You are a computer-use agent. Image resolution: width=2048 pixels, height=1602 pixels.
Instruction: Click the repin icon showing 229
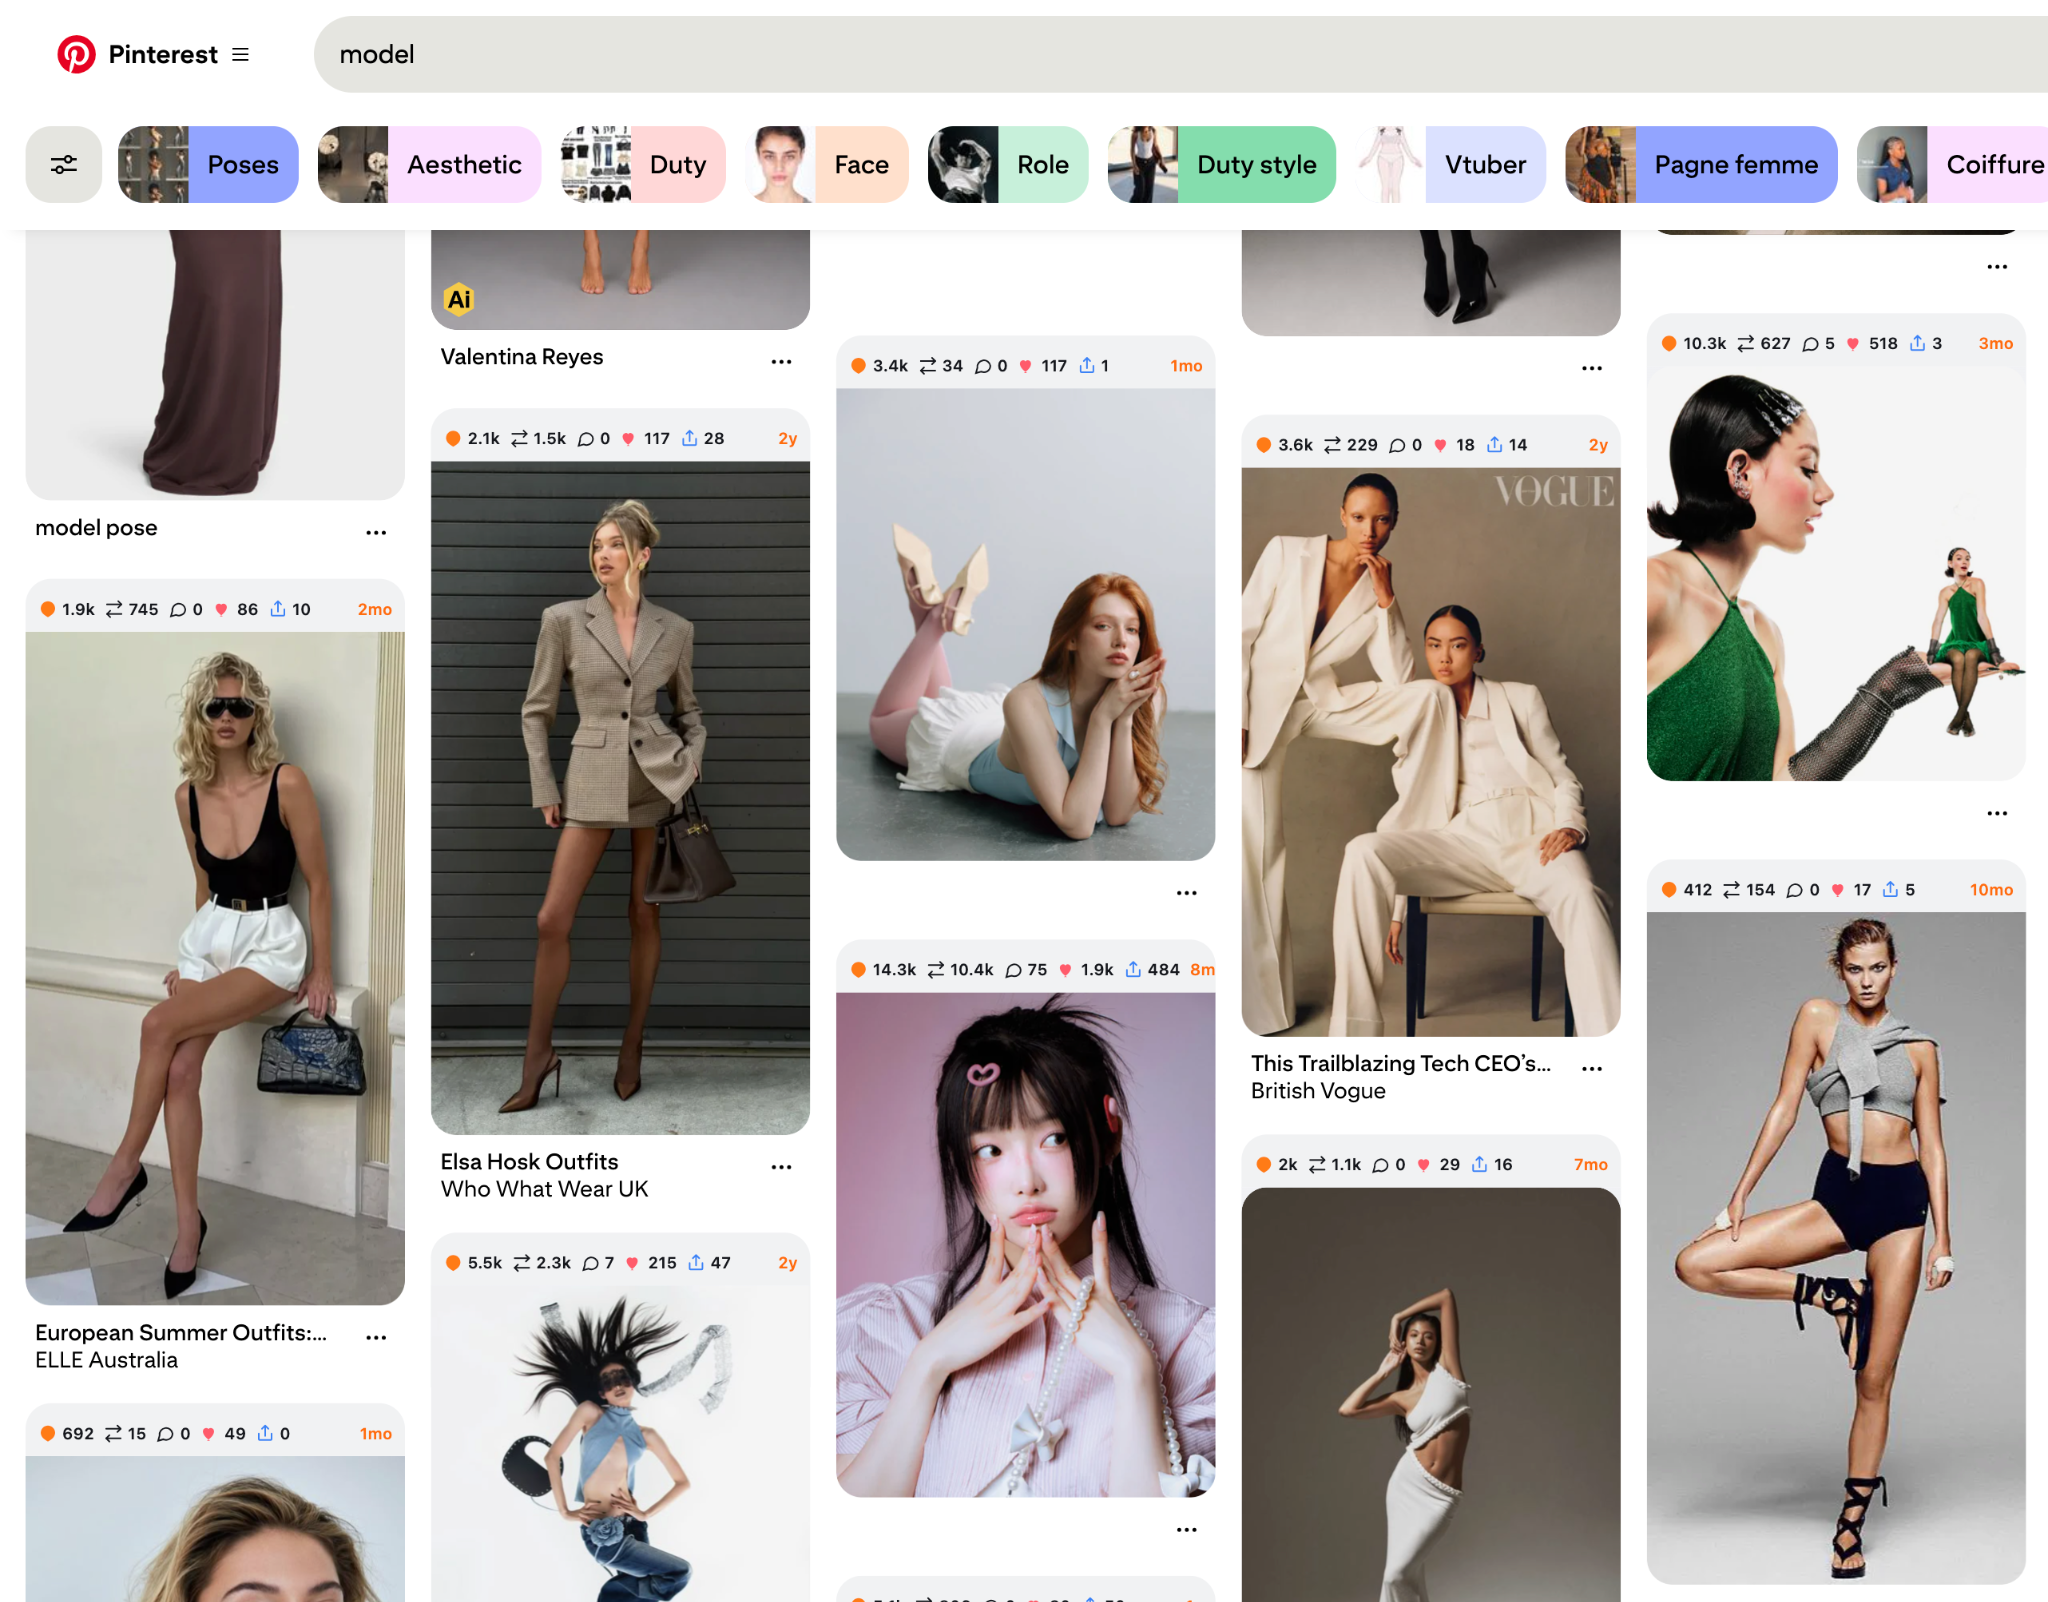[1332, 446]
